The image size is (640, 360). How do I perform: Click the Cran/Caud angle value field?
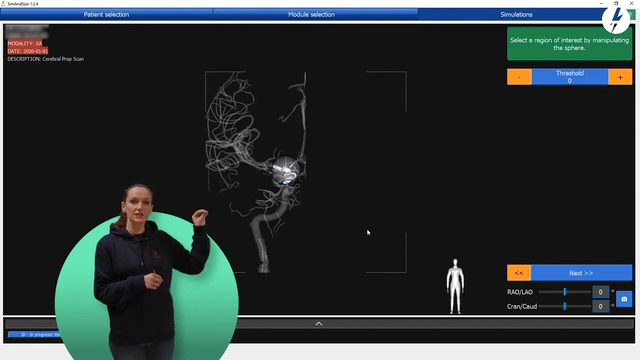[x=600, y=306]
